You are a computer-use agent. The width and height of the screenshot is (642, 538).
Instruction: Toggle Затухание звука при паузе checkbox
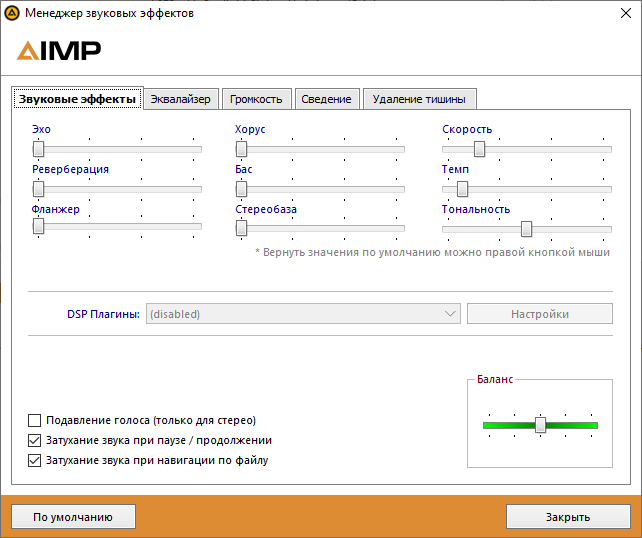35,440
